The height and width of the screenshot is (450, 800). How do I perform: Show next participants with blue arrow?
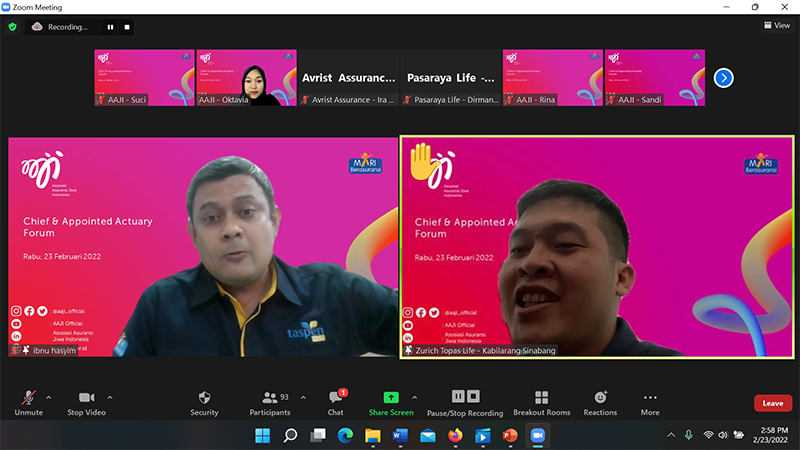723,78
